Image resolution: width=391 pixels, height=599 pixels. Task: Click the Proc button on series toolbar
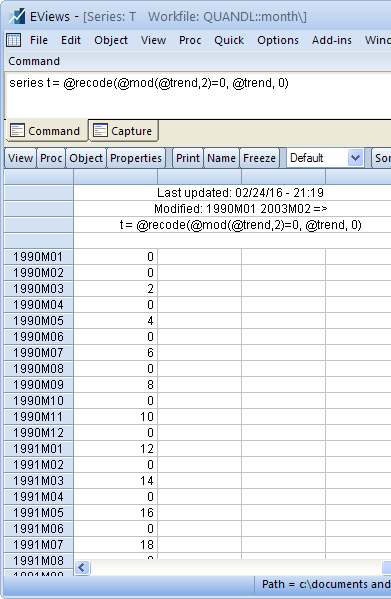51,158
